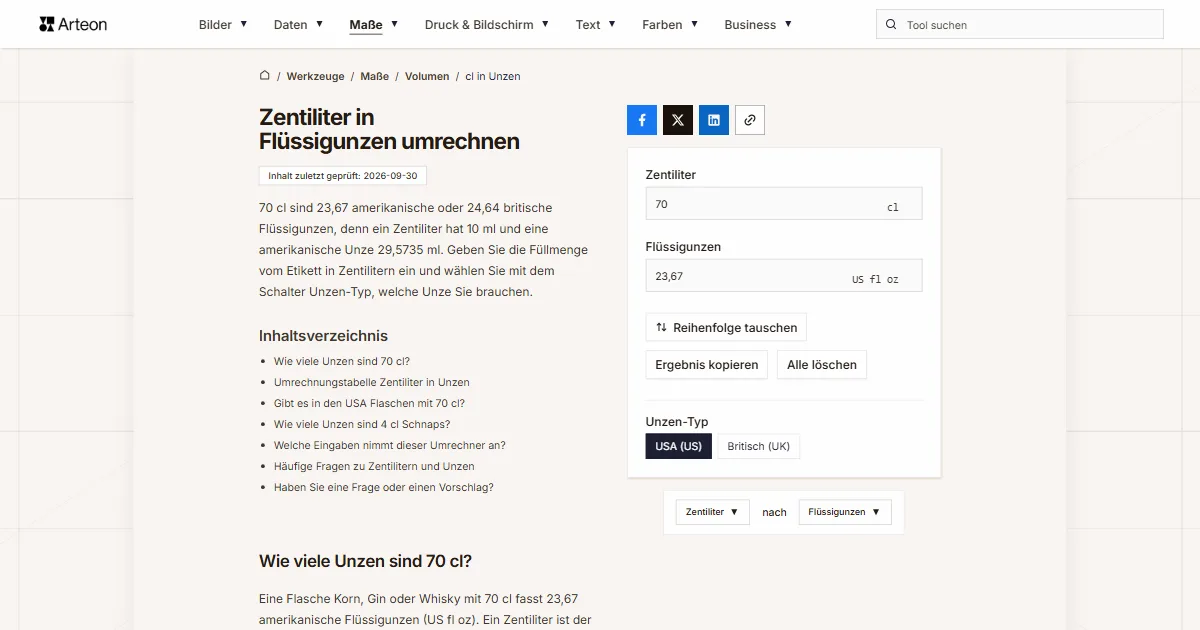Jump to 'Haben Sie eine Frage oder einen Vorschlag?'
Viewport: 1200px width, 630px height.
pyautogui.click(x=384, y=487)
